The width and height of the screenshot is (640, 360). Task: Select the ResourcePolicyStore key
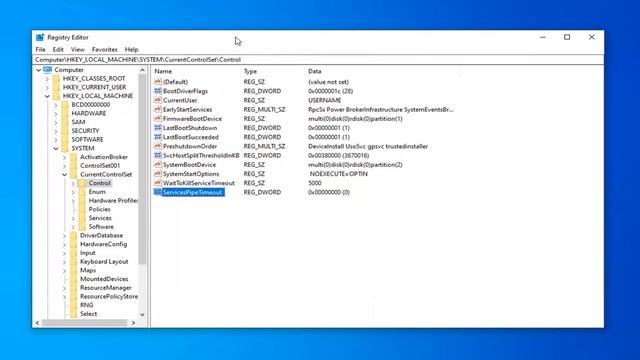point(109,296)
